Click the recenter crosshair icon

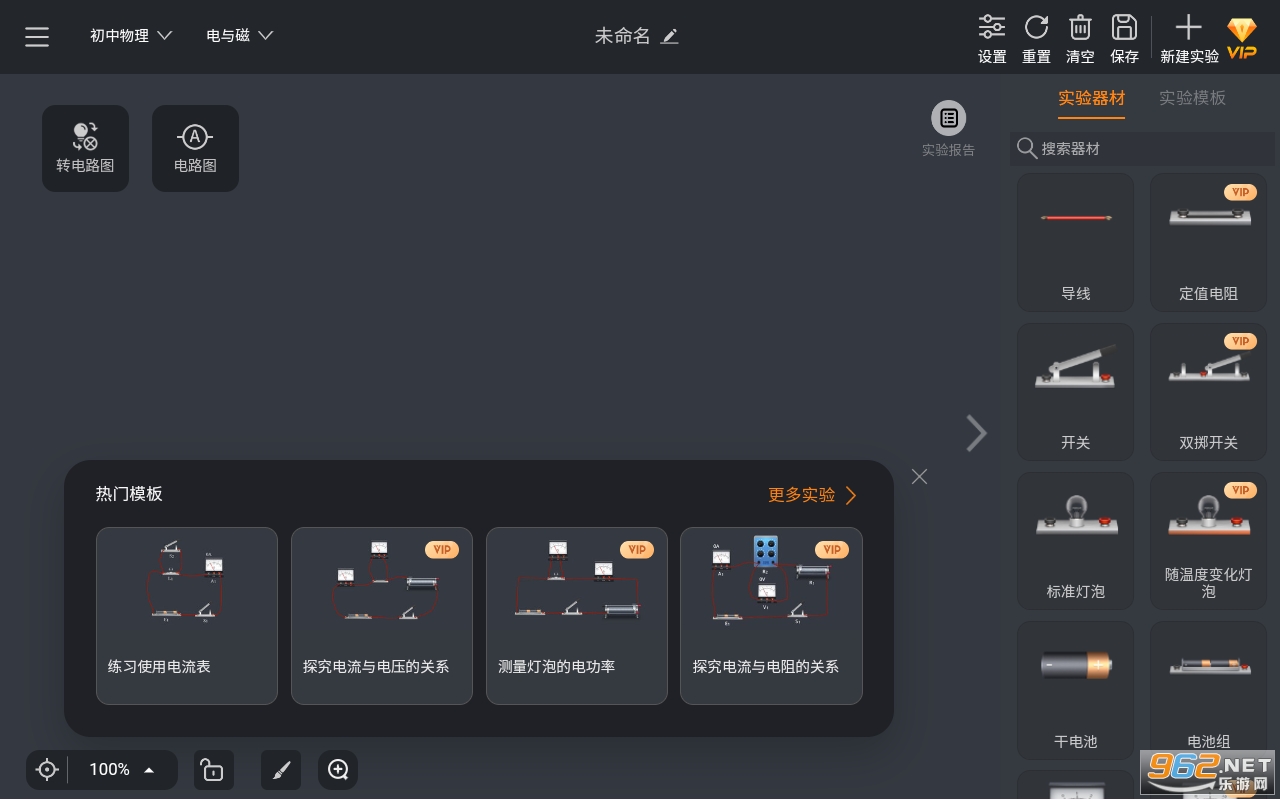[47, 770]
